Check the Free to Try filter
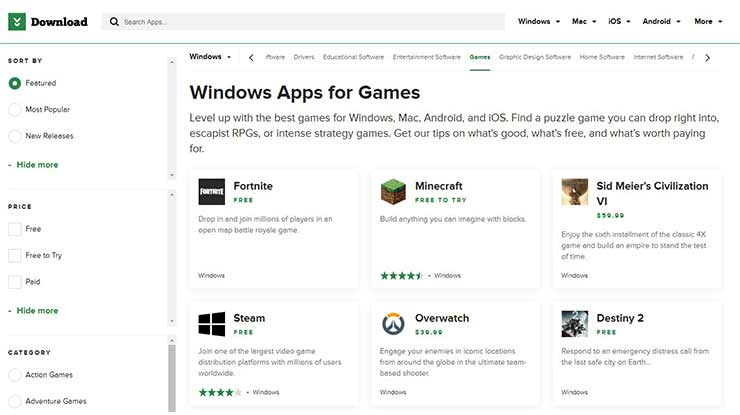Screen dimensions: 740x415 click(x=15, y=255)
